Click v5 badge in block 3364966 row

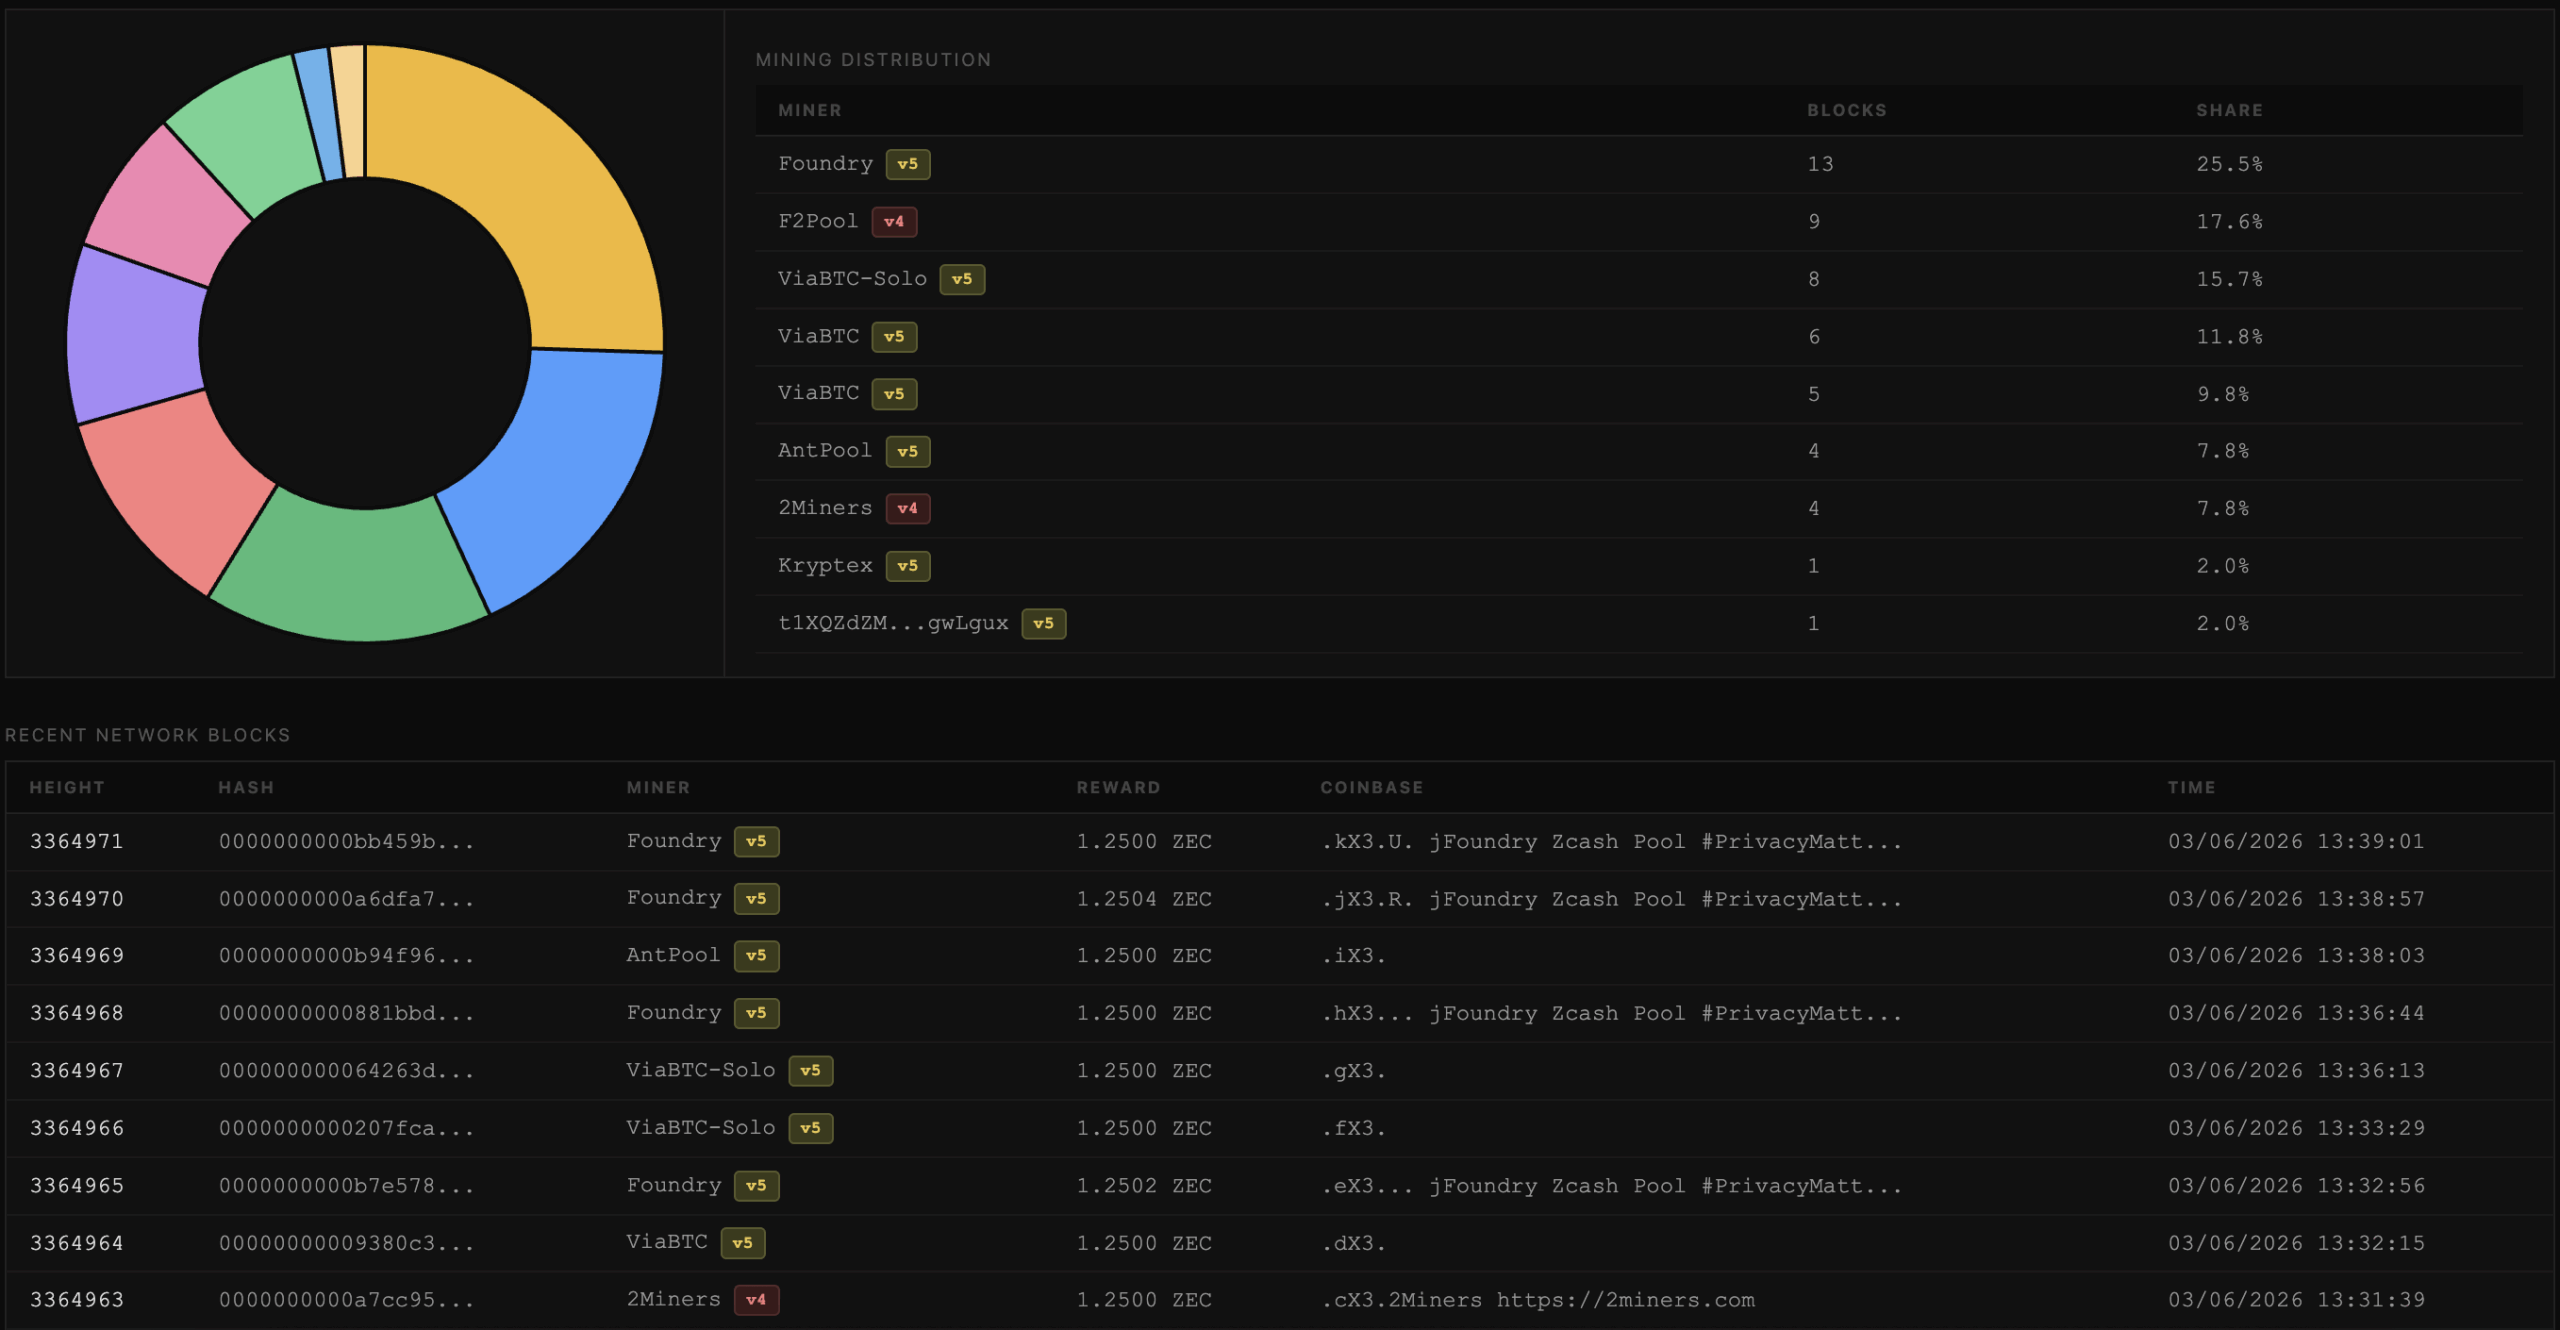tap(810, 1129)
